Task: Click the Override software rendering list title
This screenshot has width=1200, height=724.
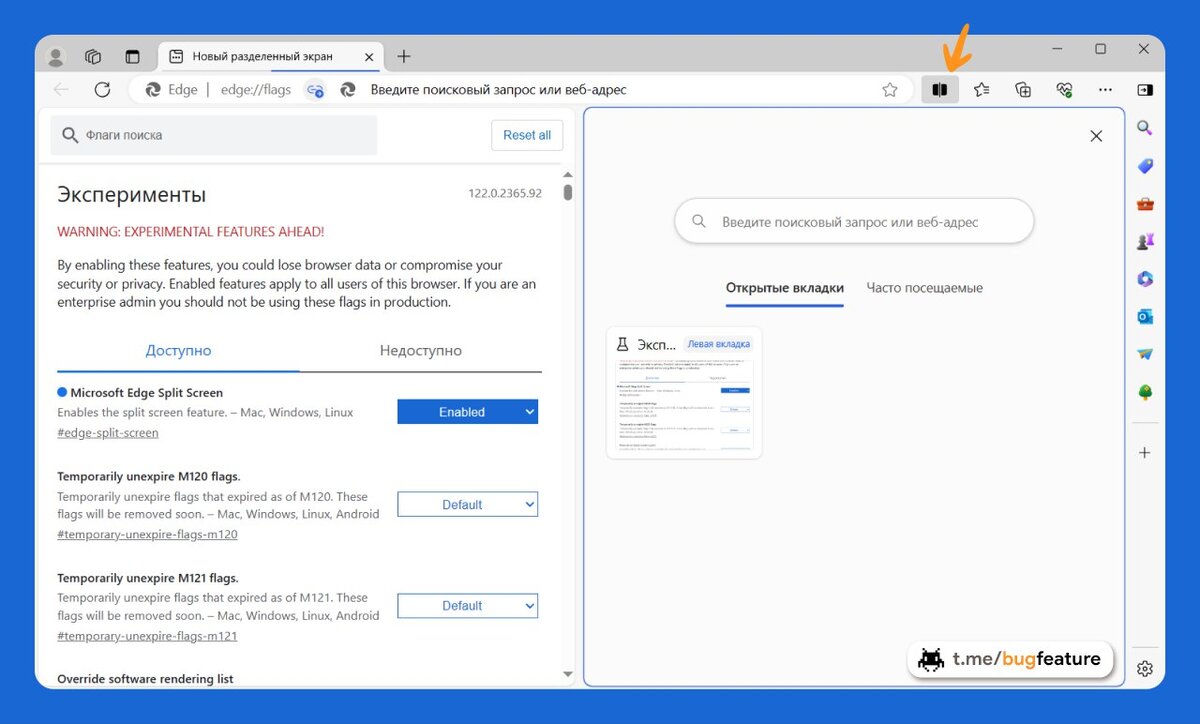Action: 145,679
